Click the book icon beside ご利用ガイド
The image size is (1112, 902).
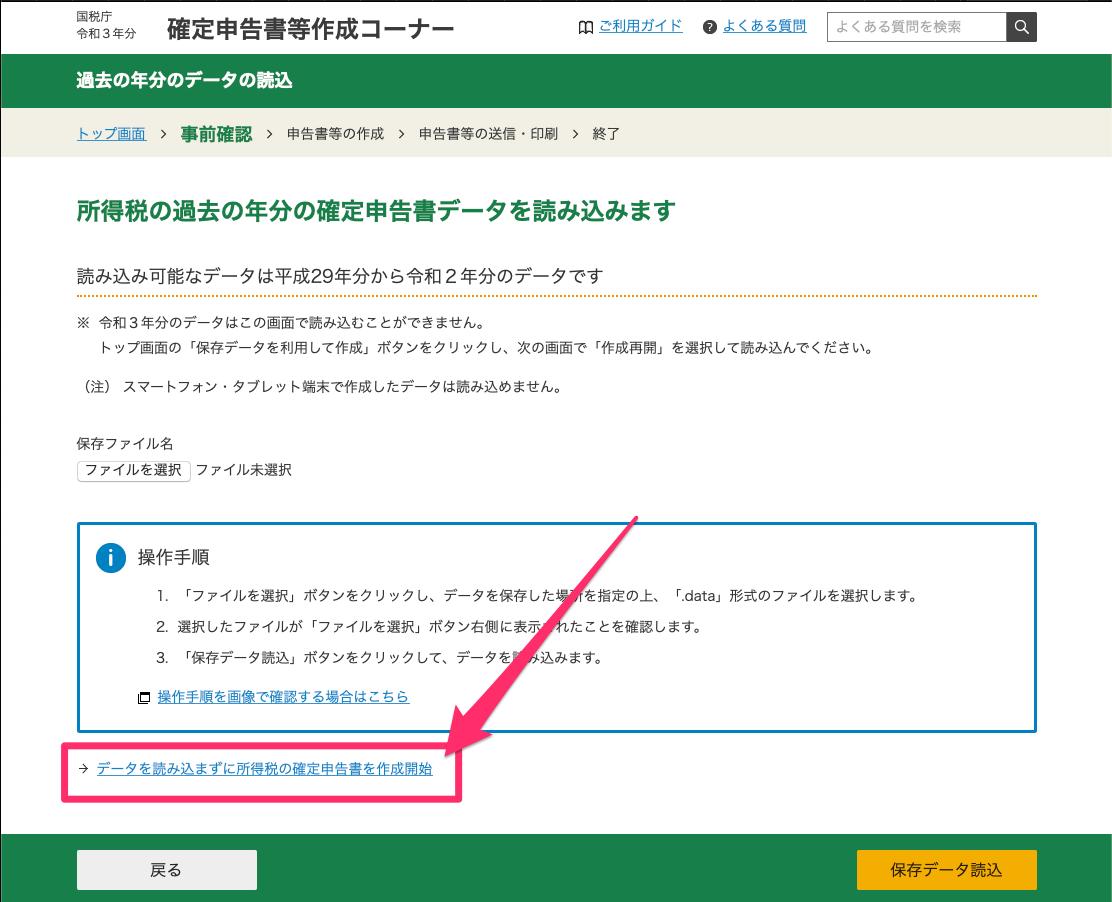tap(586, 28)
